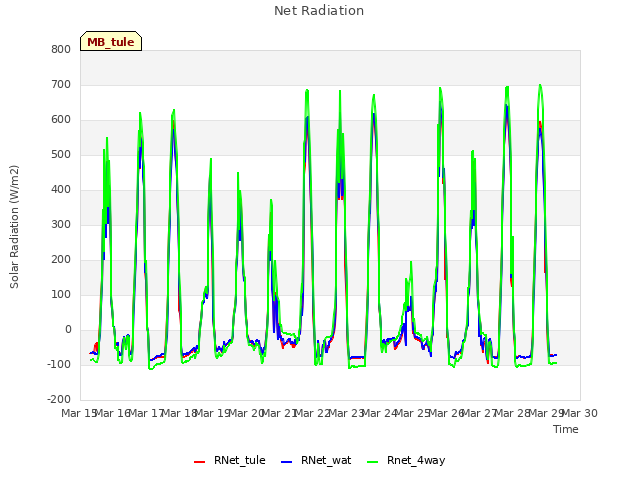This screenshot has height=480, width=640.
Task: Click the Solar Radiation (W/m2) axis title
Action: click(14, 227)
